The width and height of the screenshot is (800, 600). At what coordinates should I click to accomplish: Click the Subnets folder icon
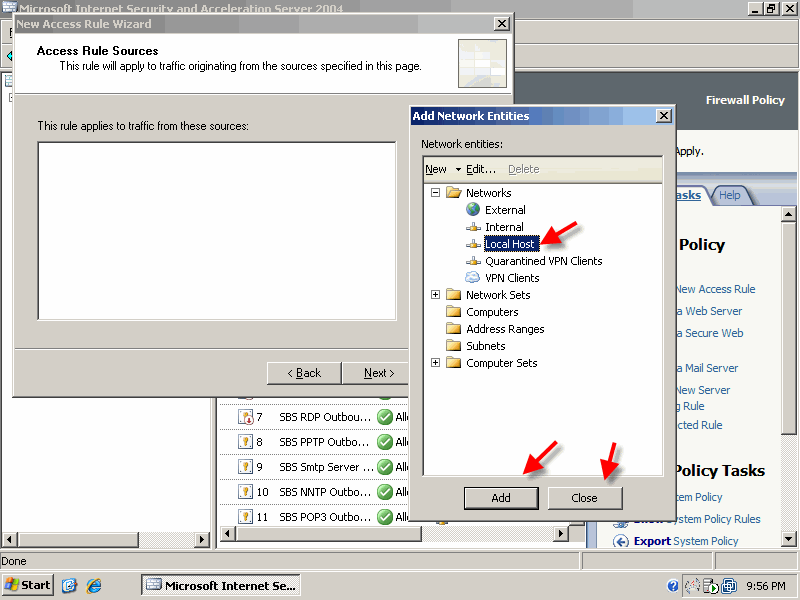(454, 345)
